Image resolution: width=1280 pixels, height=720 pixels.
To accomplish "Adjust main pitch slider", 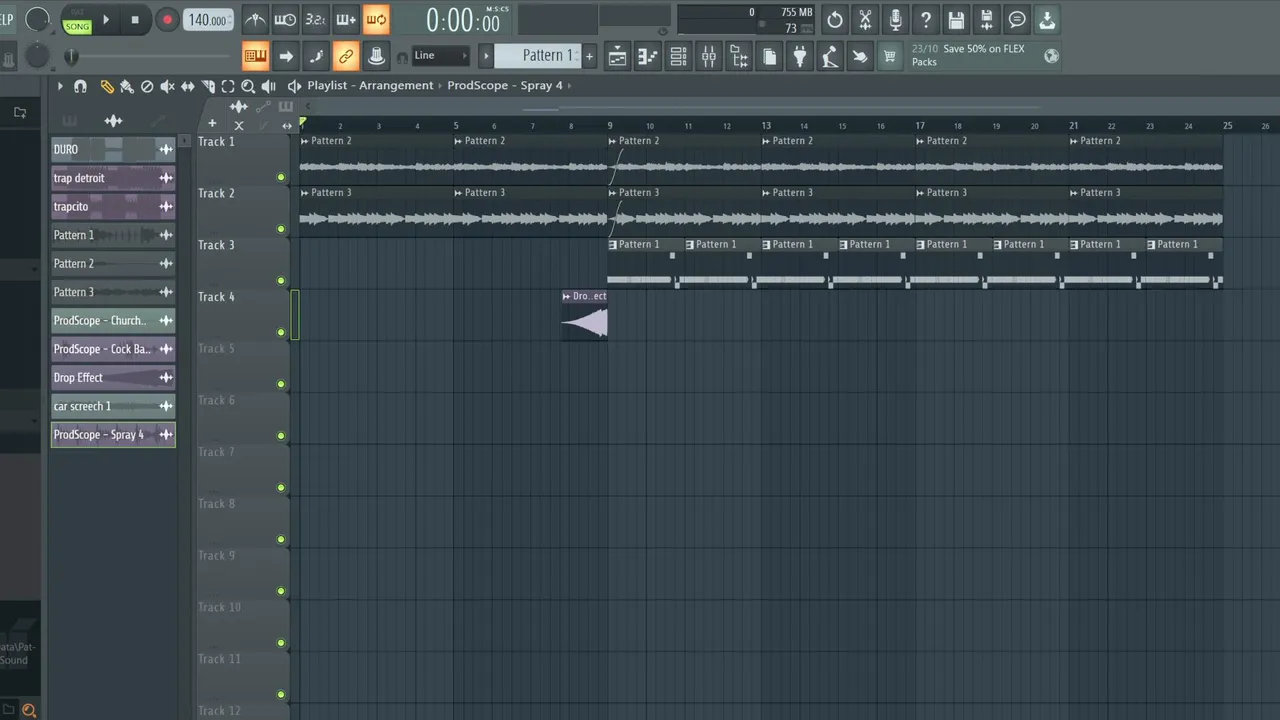I will 36,56.
